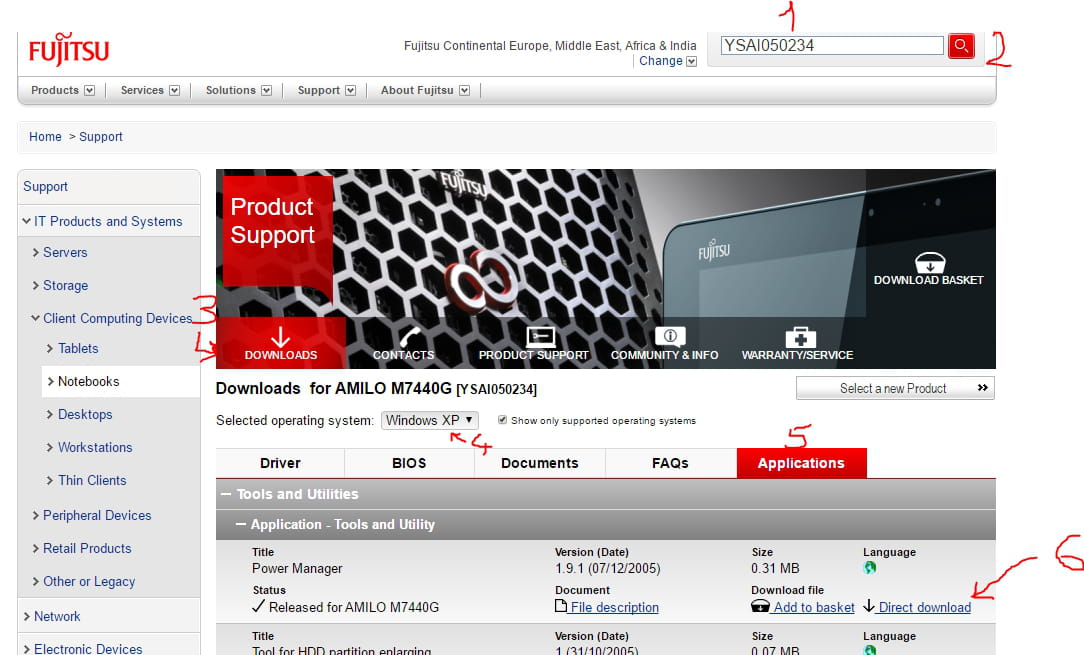Click the Contacts phone icon
This screenshot has height=655, width=1084.
(409, 336)
